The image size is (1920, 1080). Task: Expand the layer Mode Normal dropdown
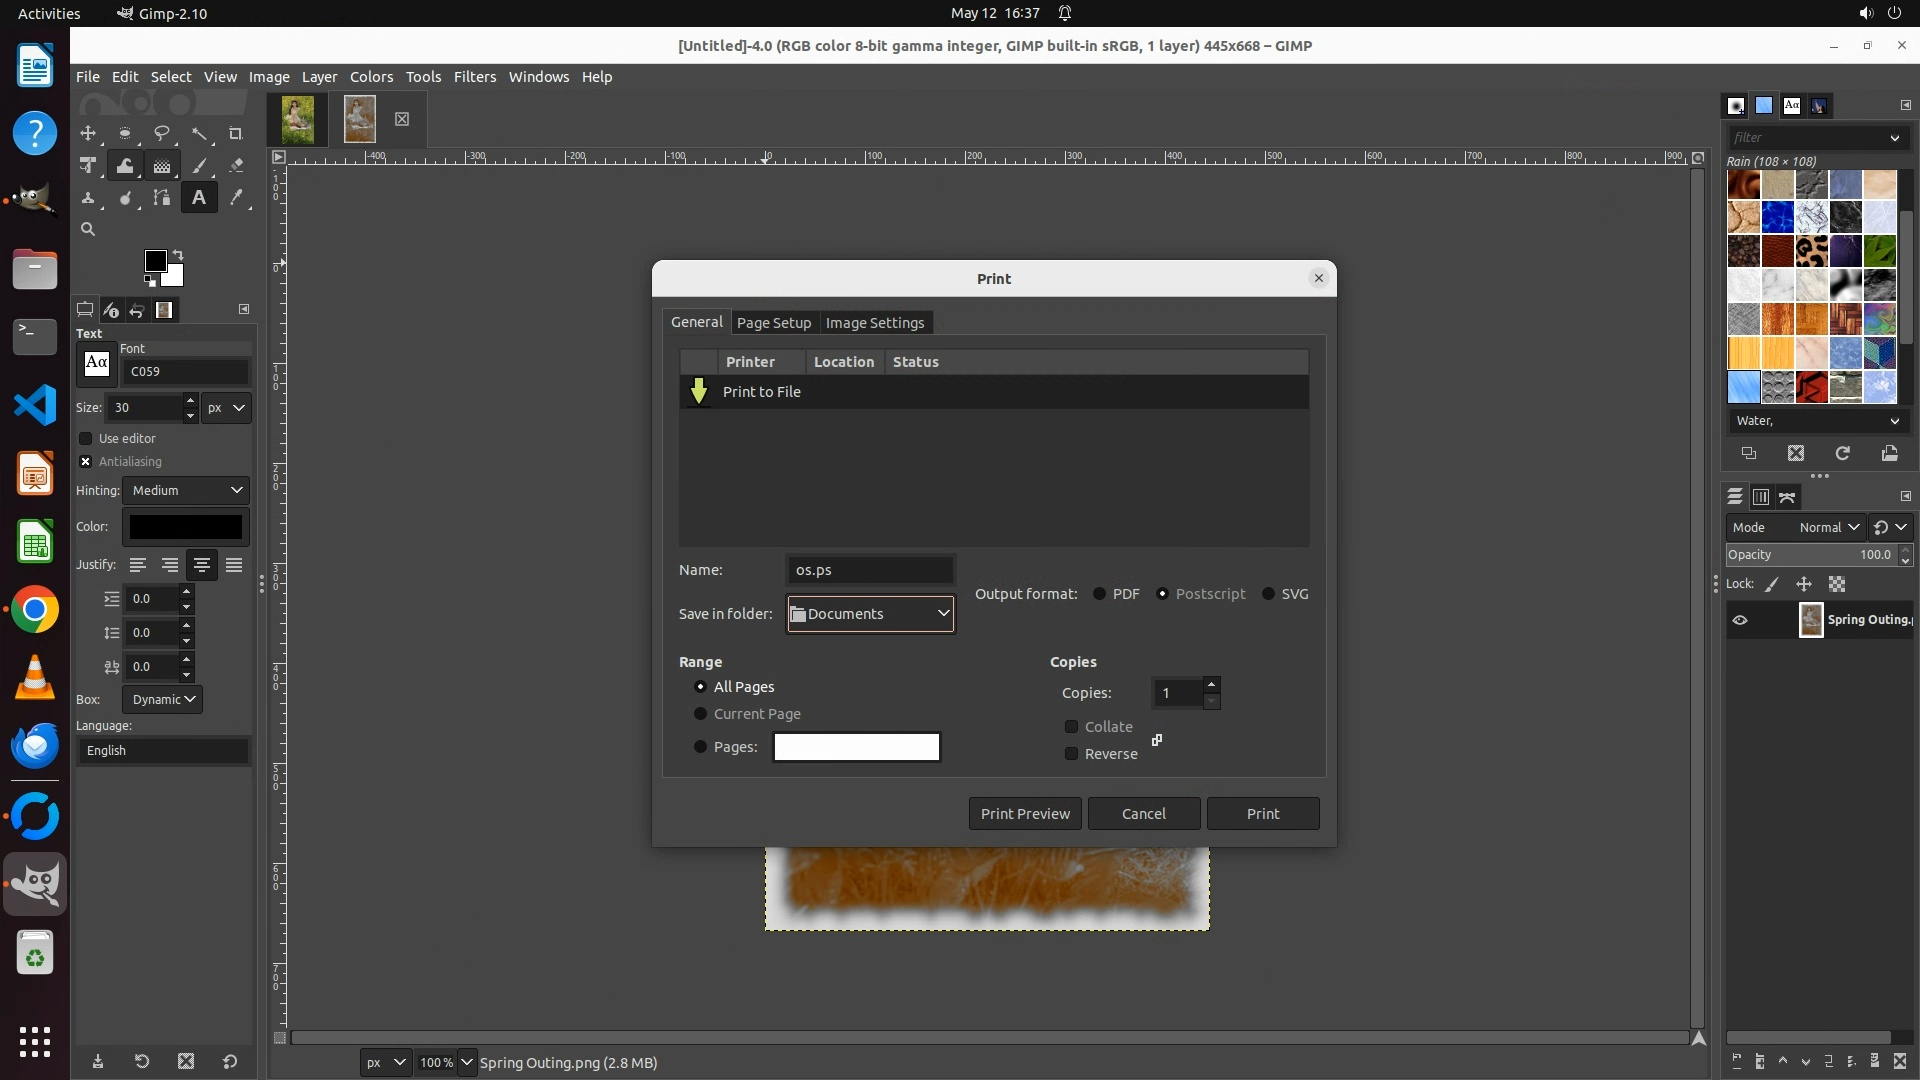(1828, 528)
